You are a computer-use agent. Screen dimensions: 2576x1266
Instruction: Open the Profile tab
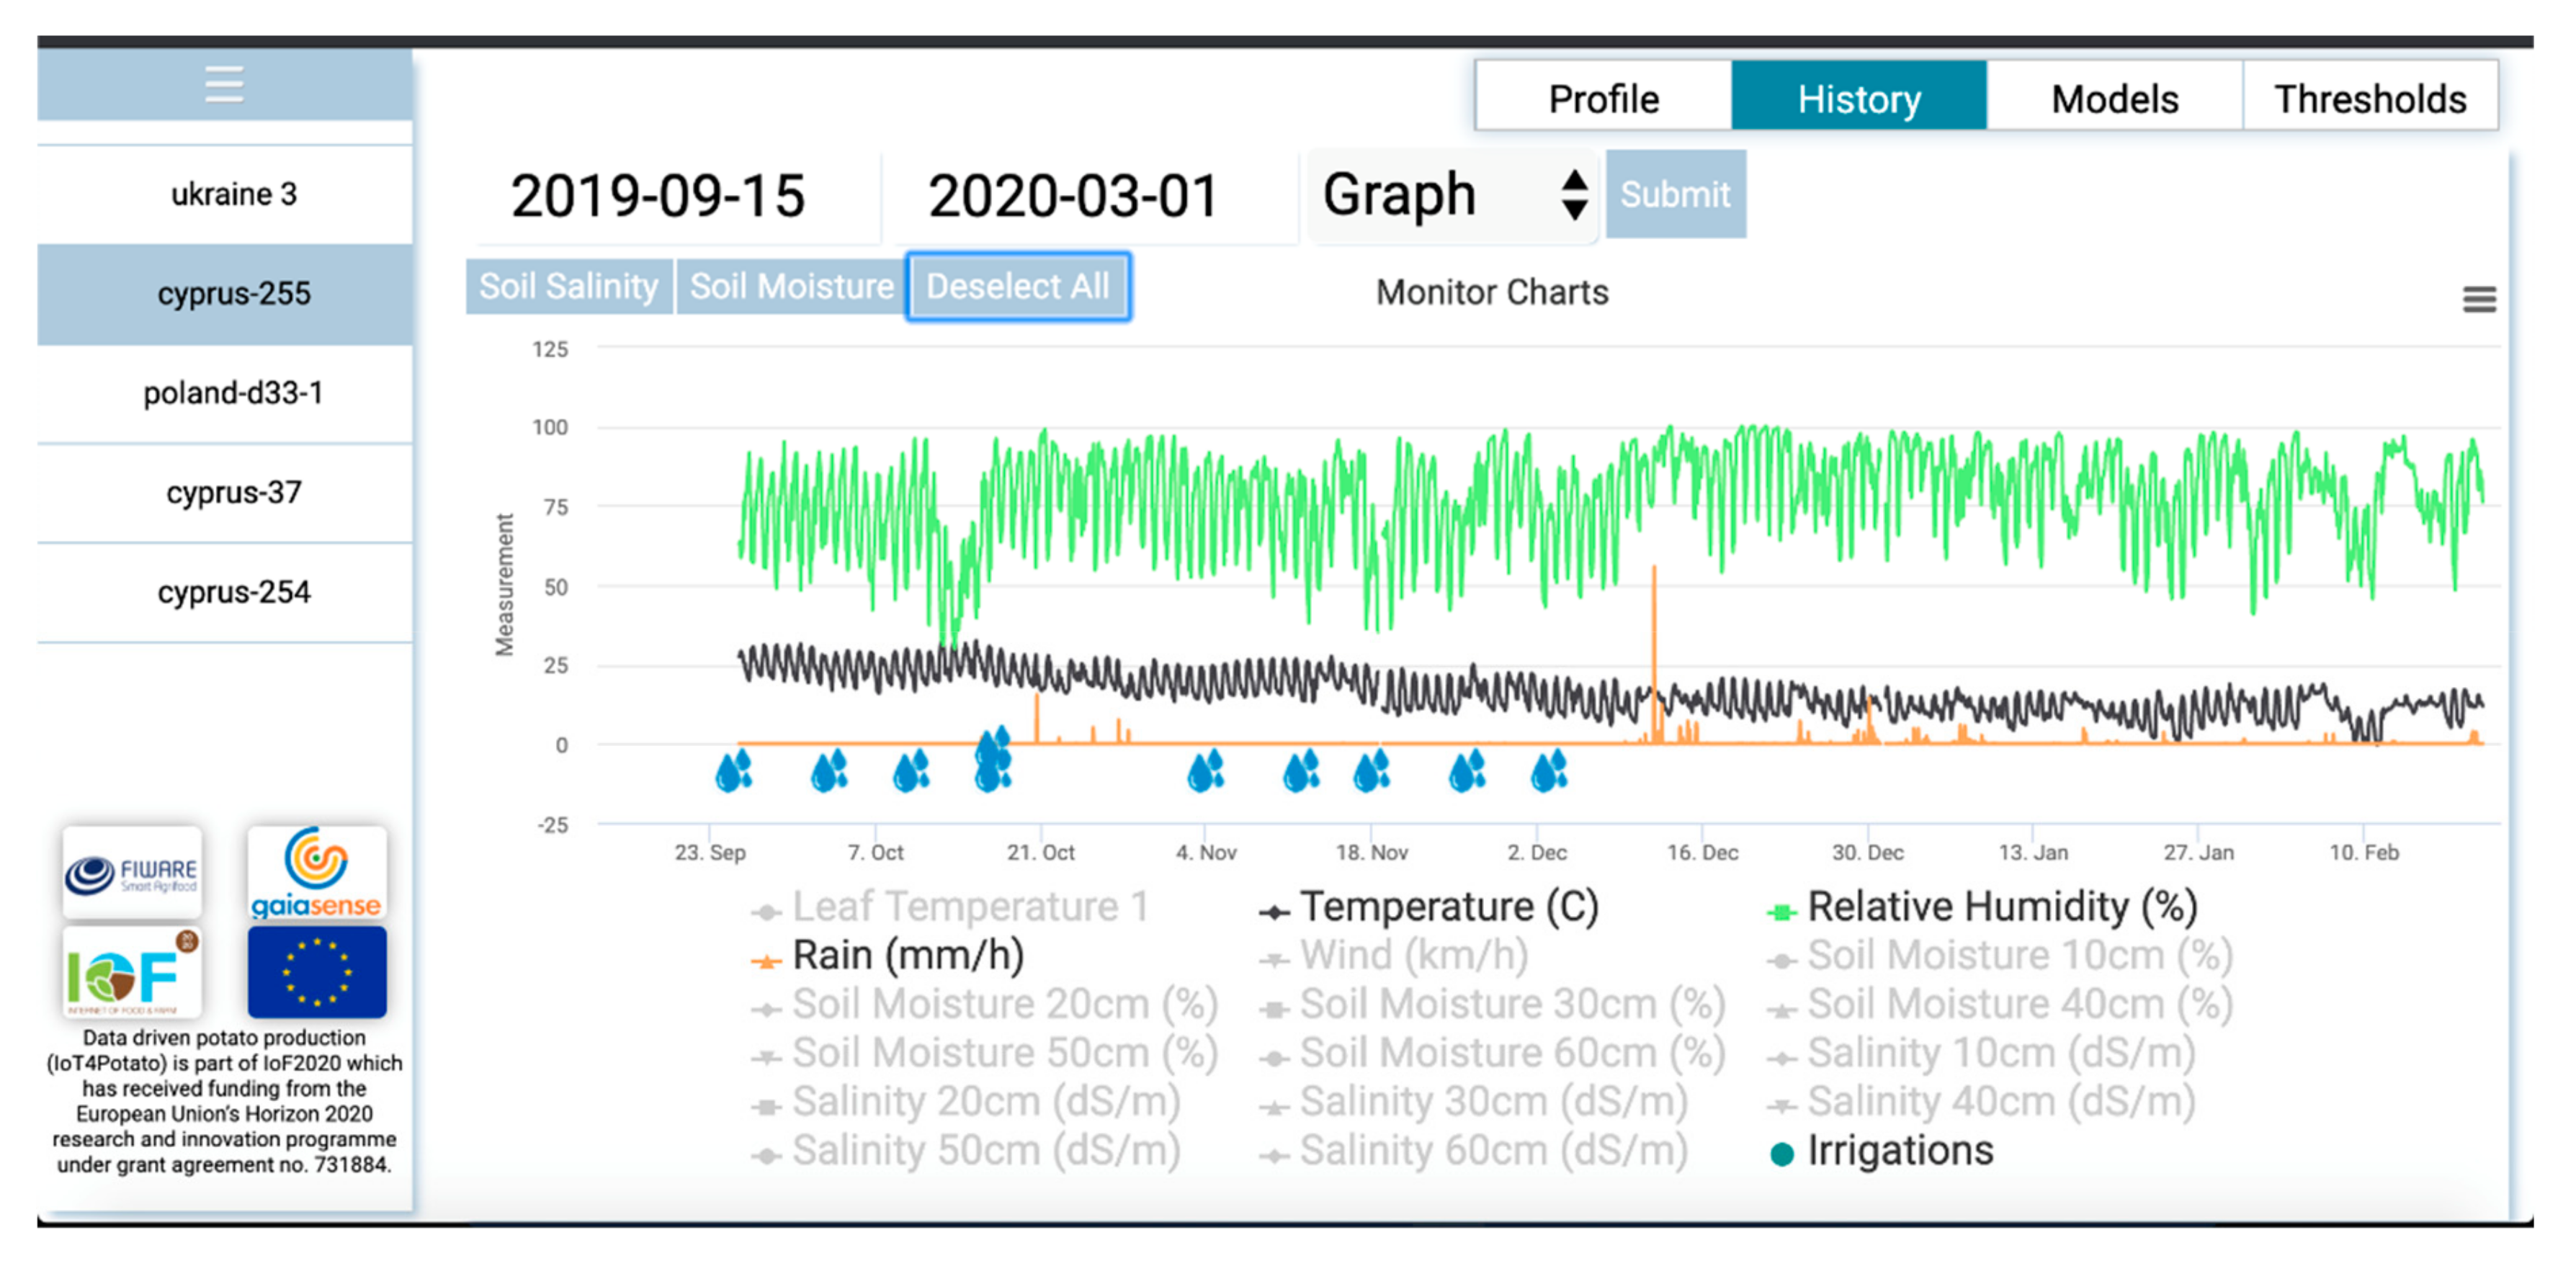(x=1603, y=98)
